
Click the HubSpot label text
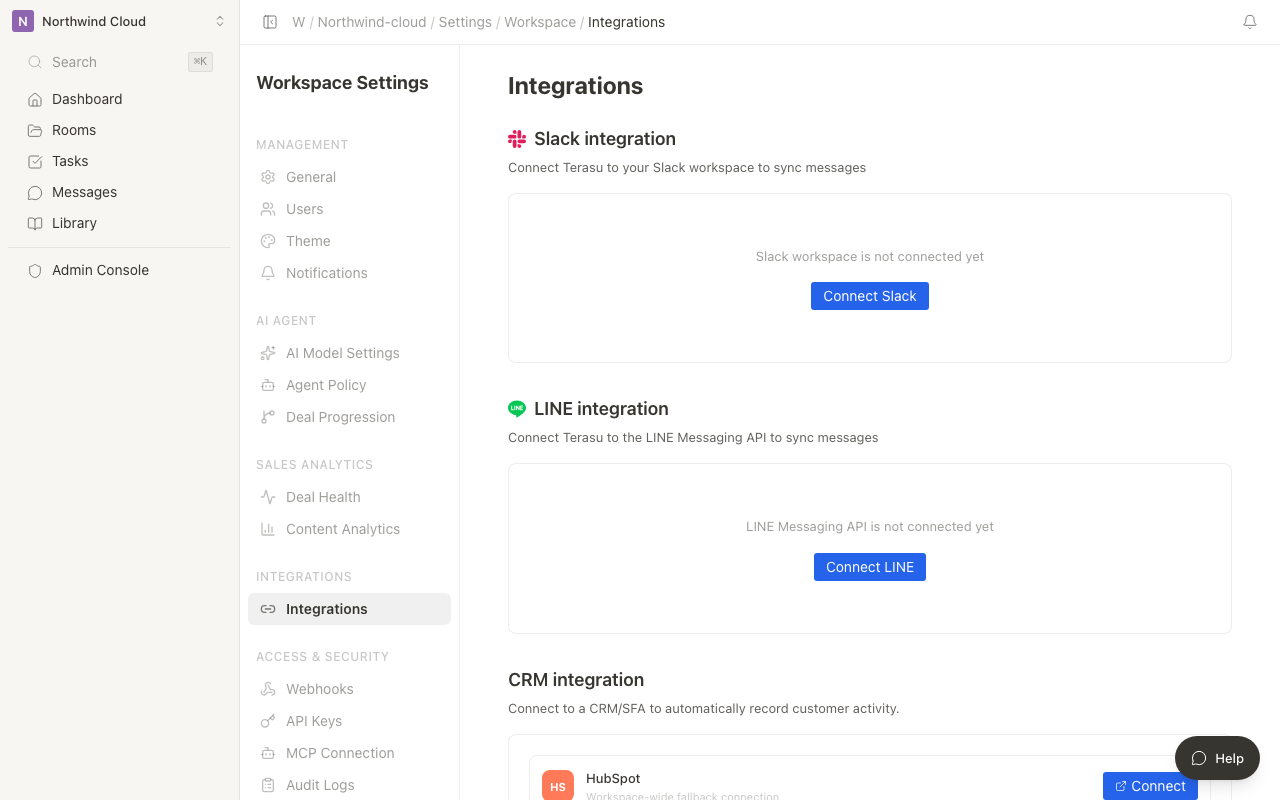point(613,778)
